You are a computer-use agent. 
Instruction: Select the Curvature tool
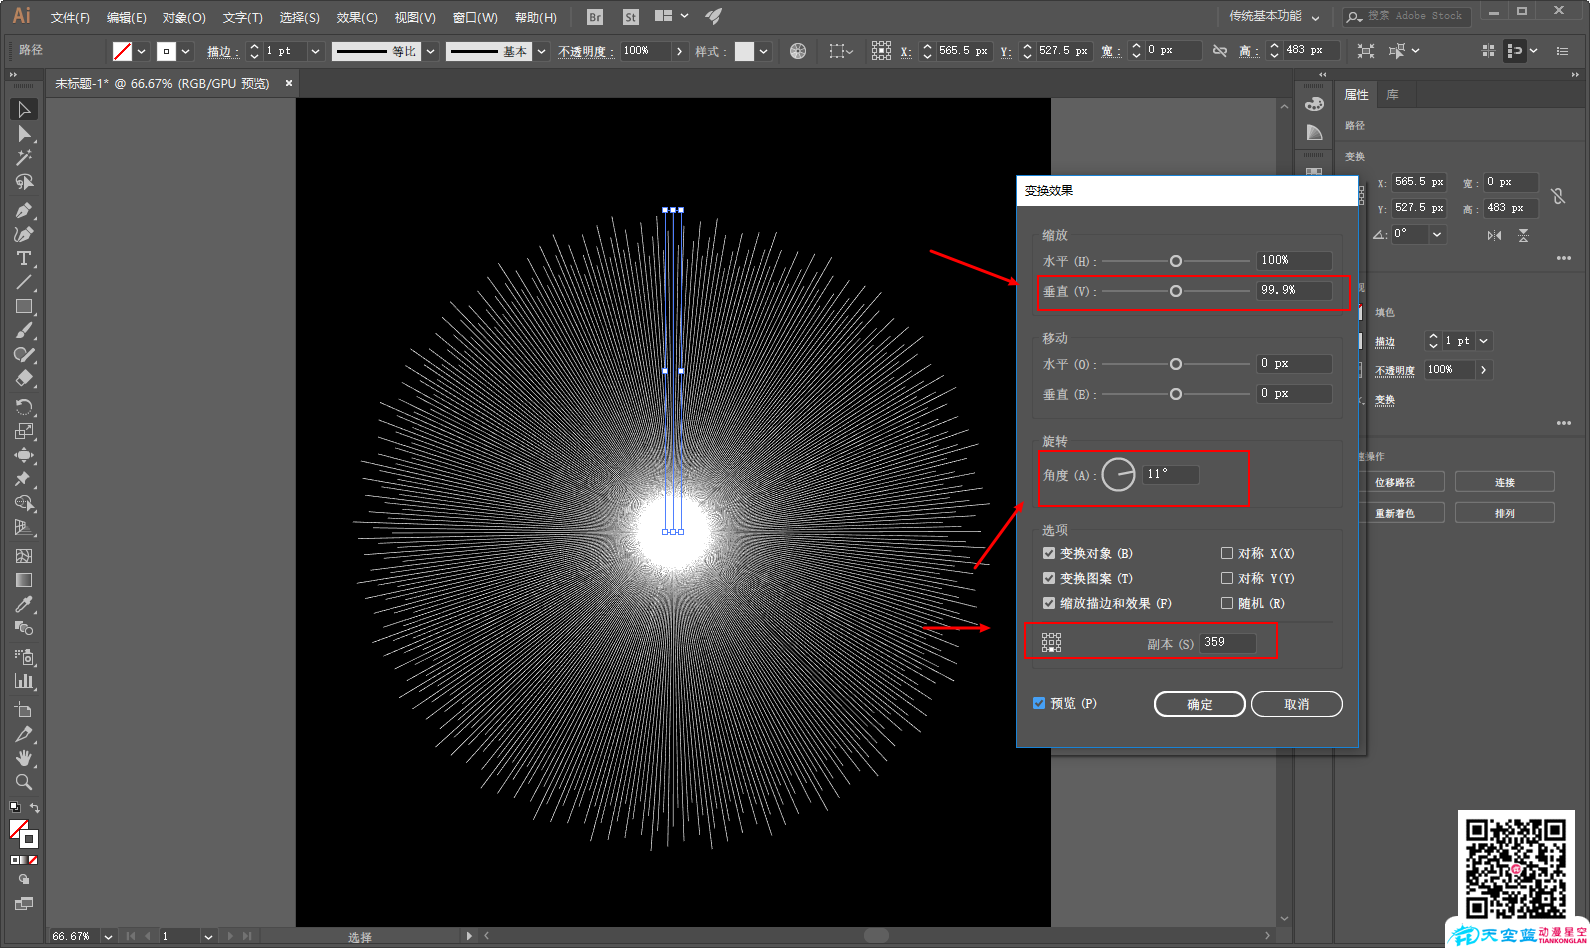point(24,234)
